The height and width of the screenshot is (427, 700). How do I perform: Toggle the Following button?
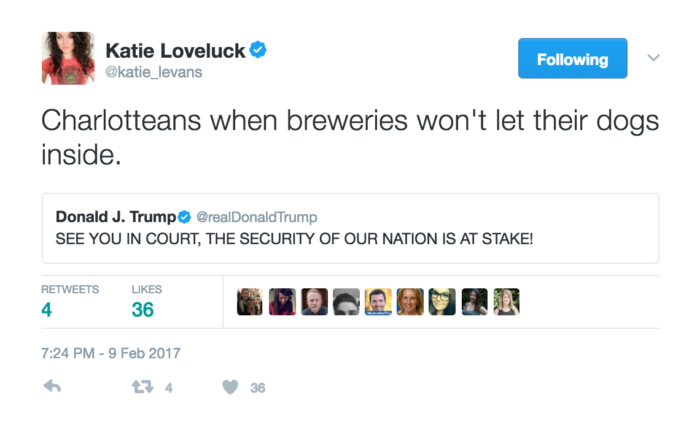coord(572,58)
